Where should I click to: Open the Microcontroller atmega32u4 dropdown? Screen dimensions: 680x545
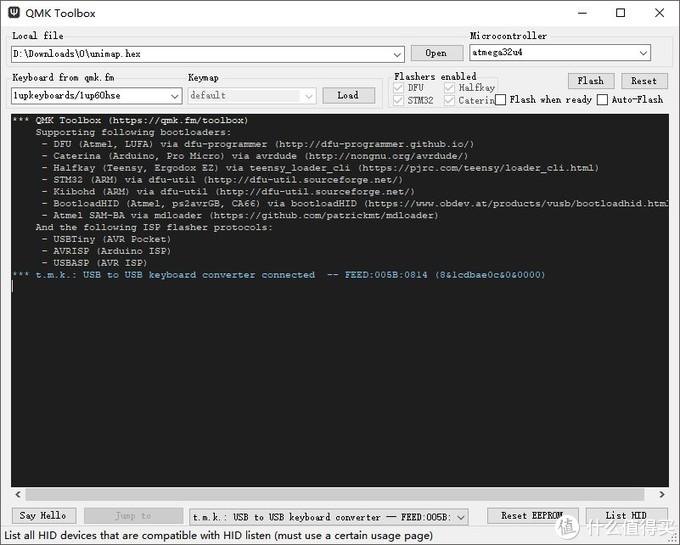[643, 53]
